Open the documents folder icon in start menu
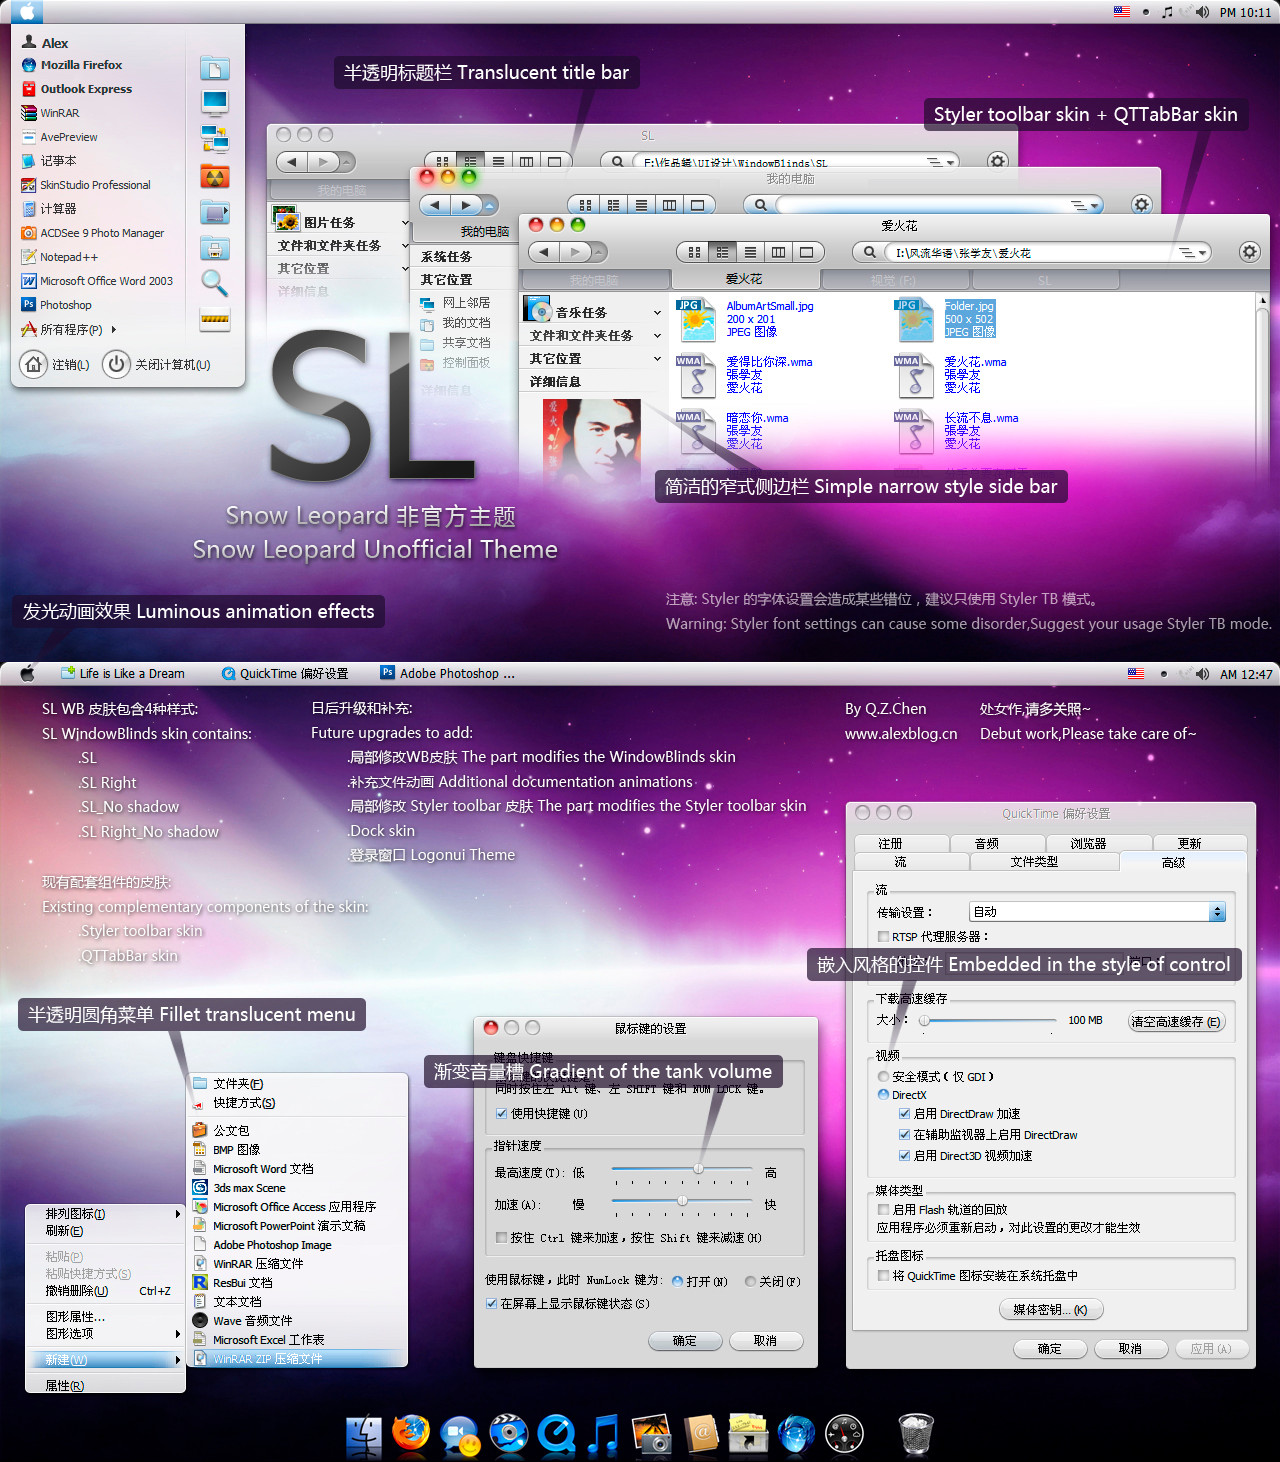The height and width of the screenshot is (1462, 1280). click(x=215, y=68)
